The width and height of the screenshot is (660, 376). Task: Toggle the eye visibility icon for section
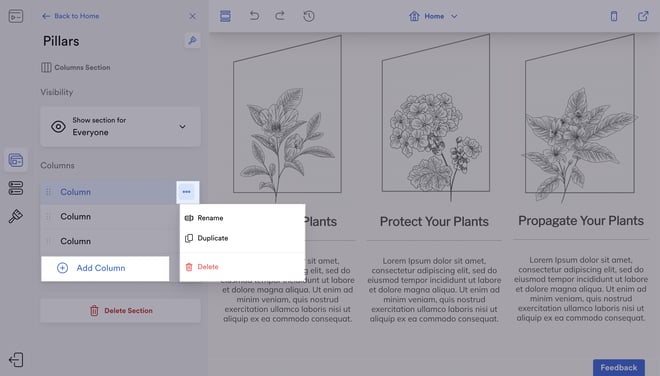[58, 126]
